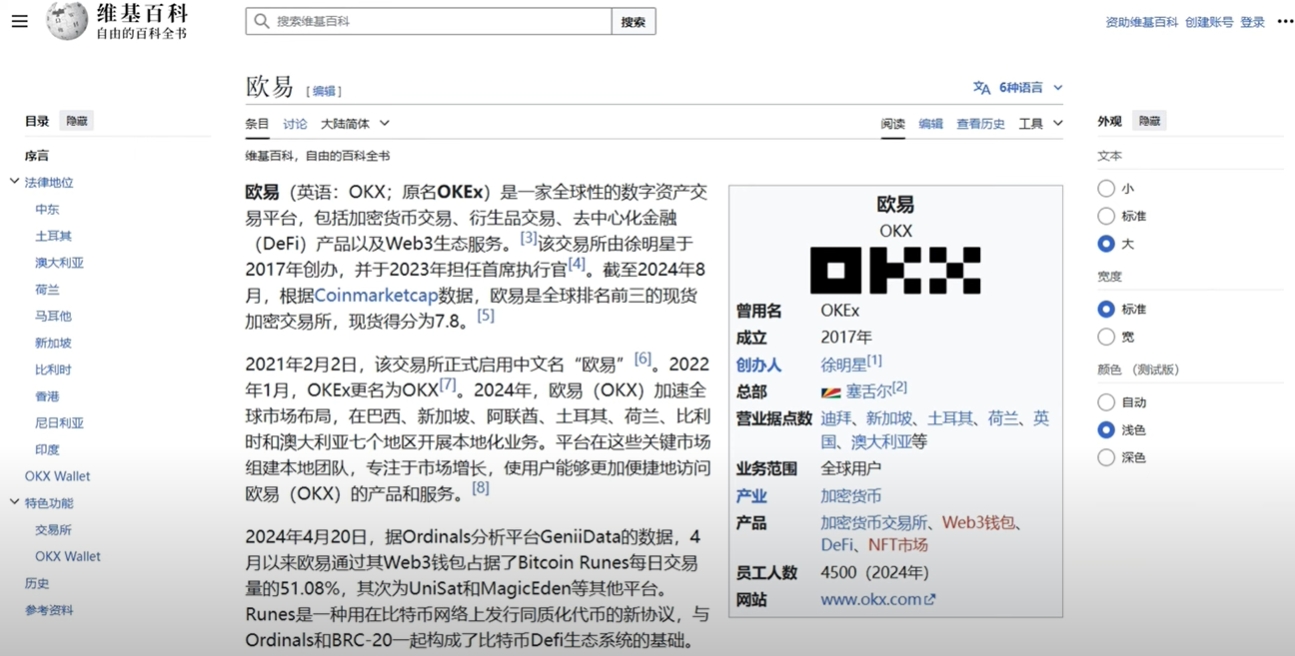Switch to the 讨论 tab
Image resolution: width=1295 pixels, height=656 pixels.
295,124
